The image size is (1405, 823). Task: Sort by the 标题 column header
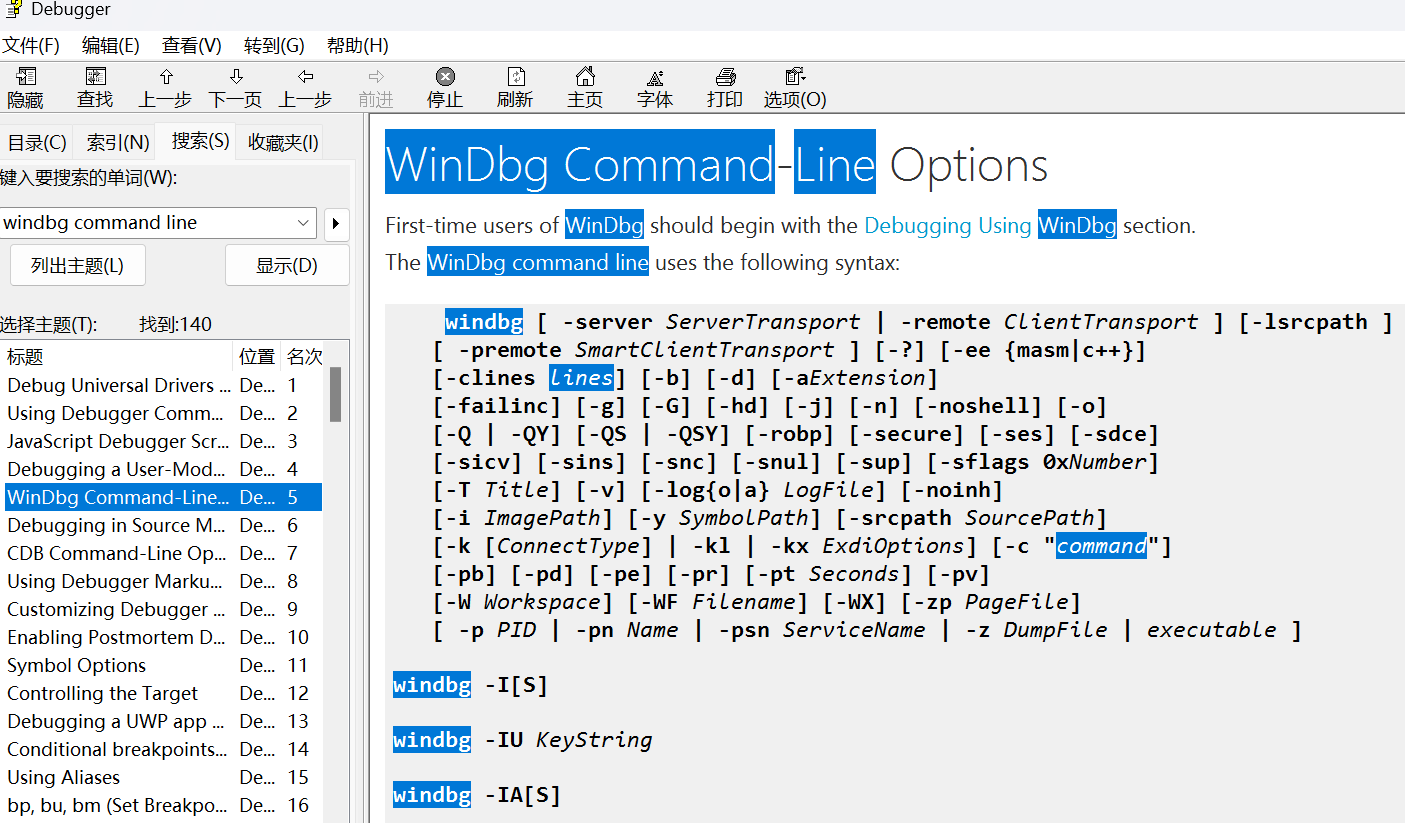118,357
